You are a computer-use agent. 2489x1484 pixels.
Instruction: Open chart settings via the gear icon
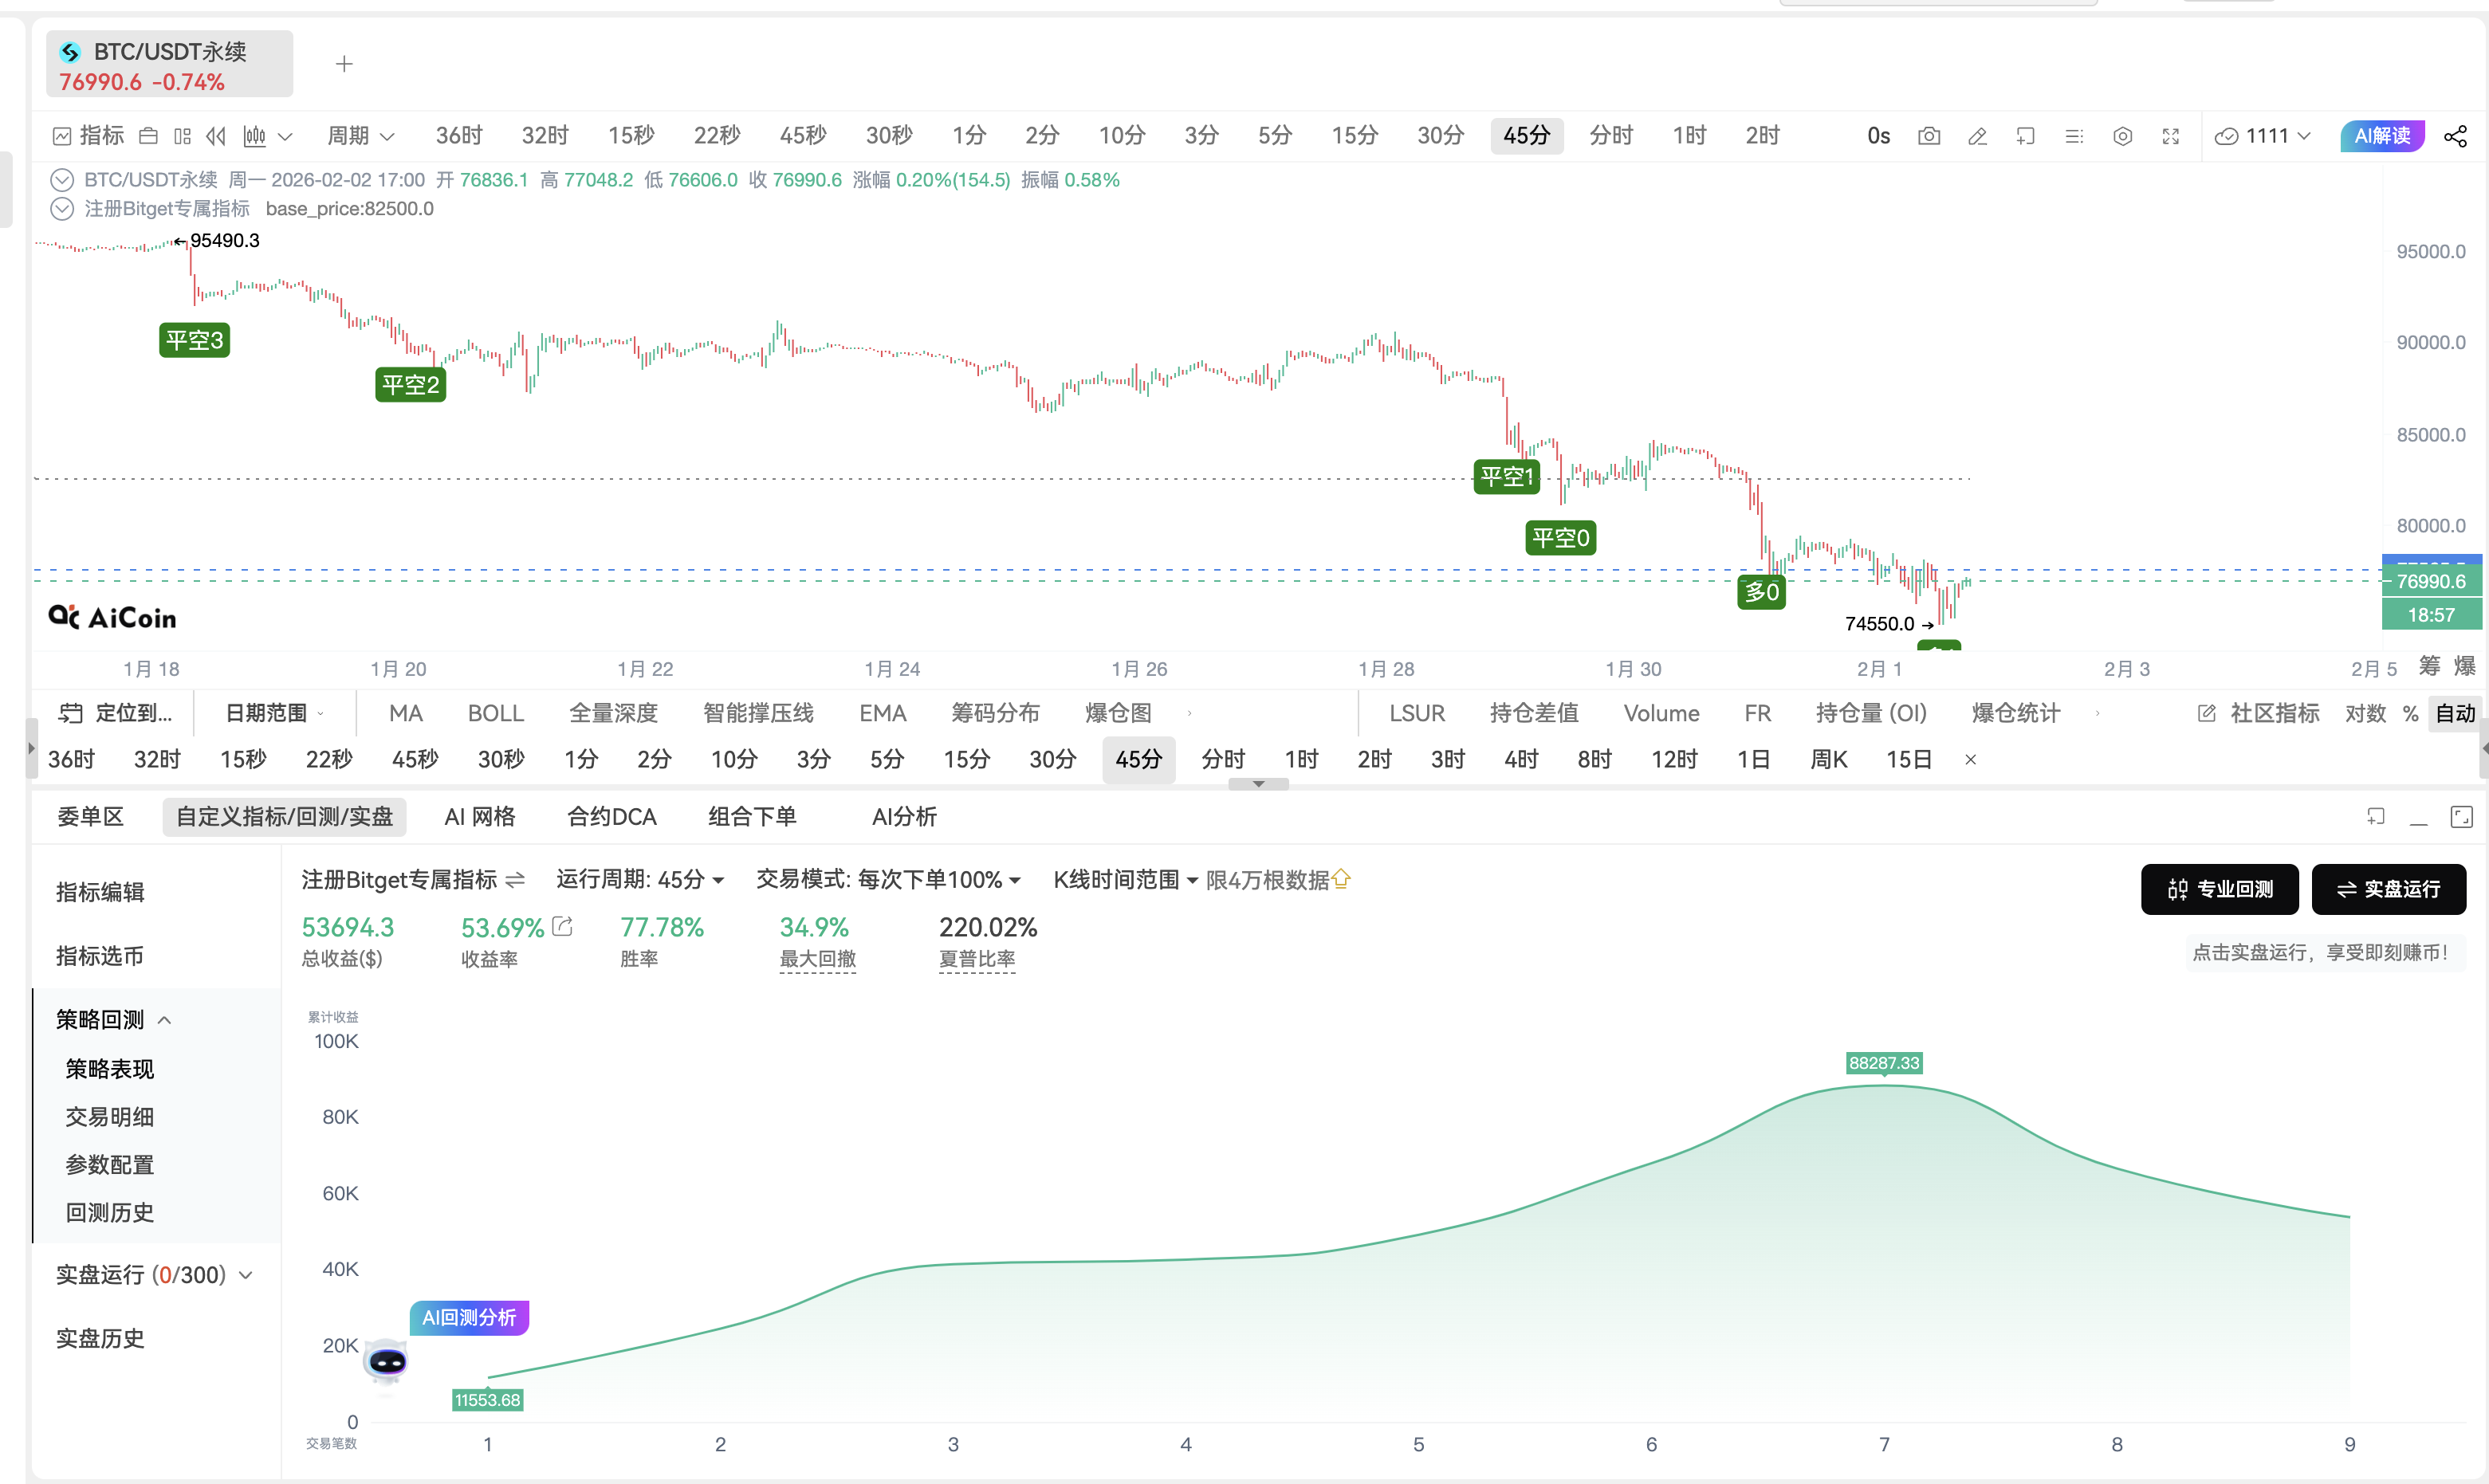(x=2123, y=135)
